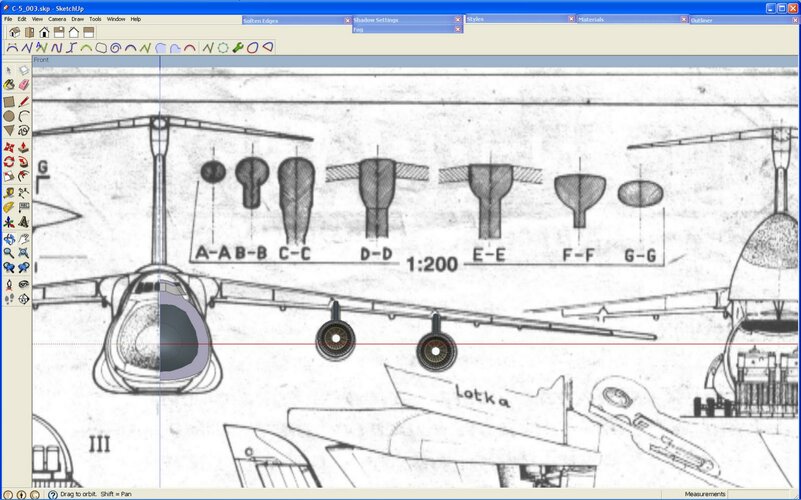801x500 pixels.
Task: Select the Arc tool
Action: 23,116
